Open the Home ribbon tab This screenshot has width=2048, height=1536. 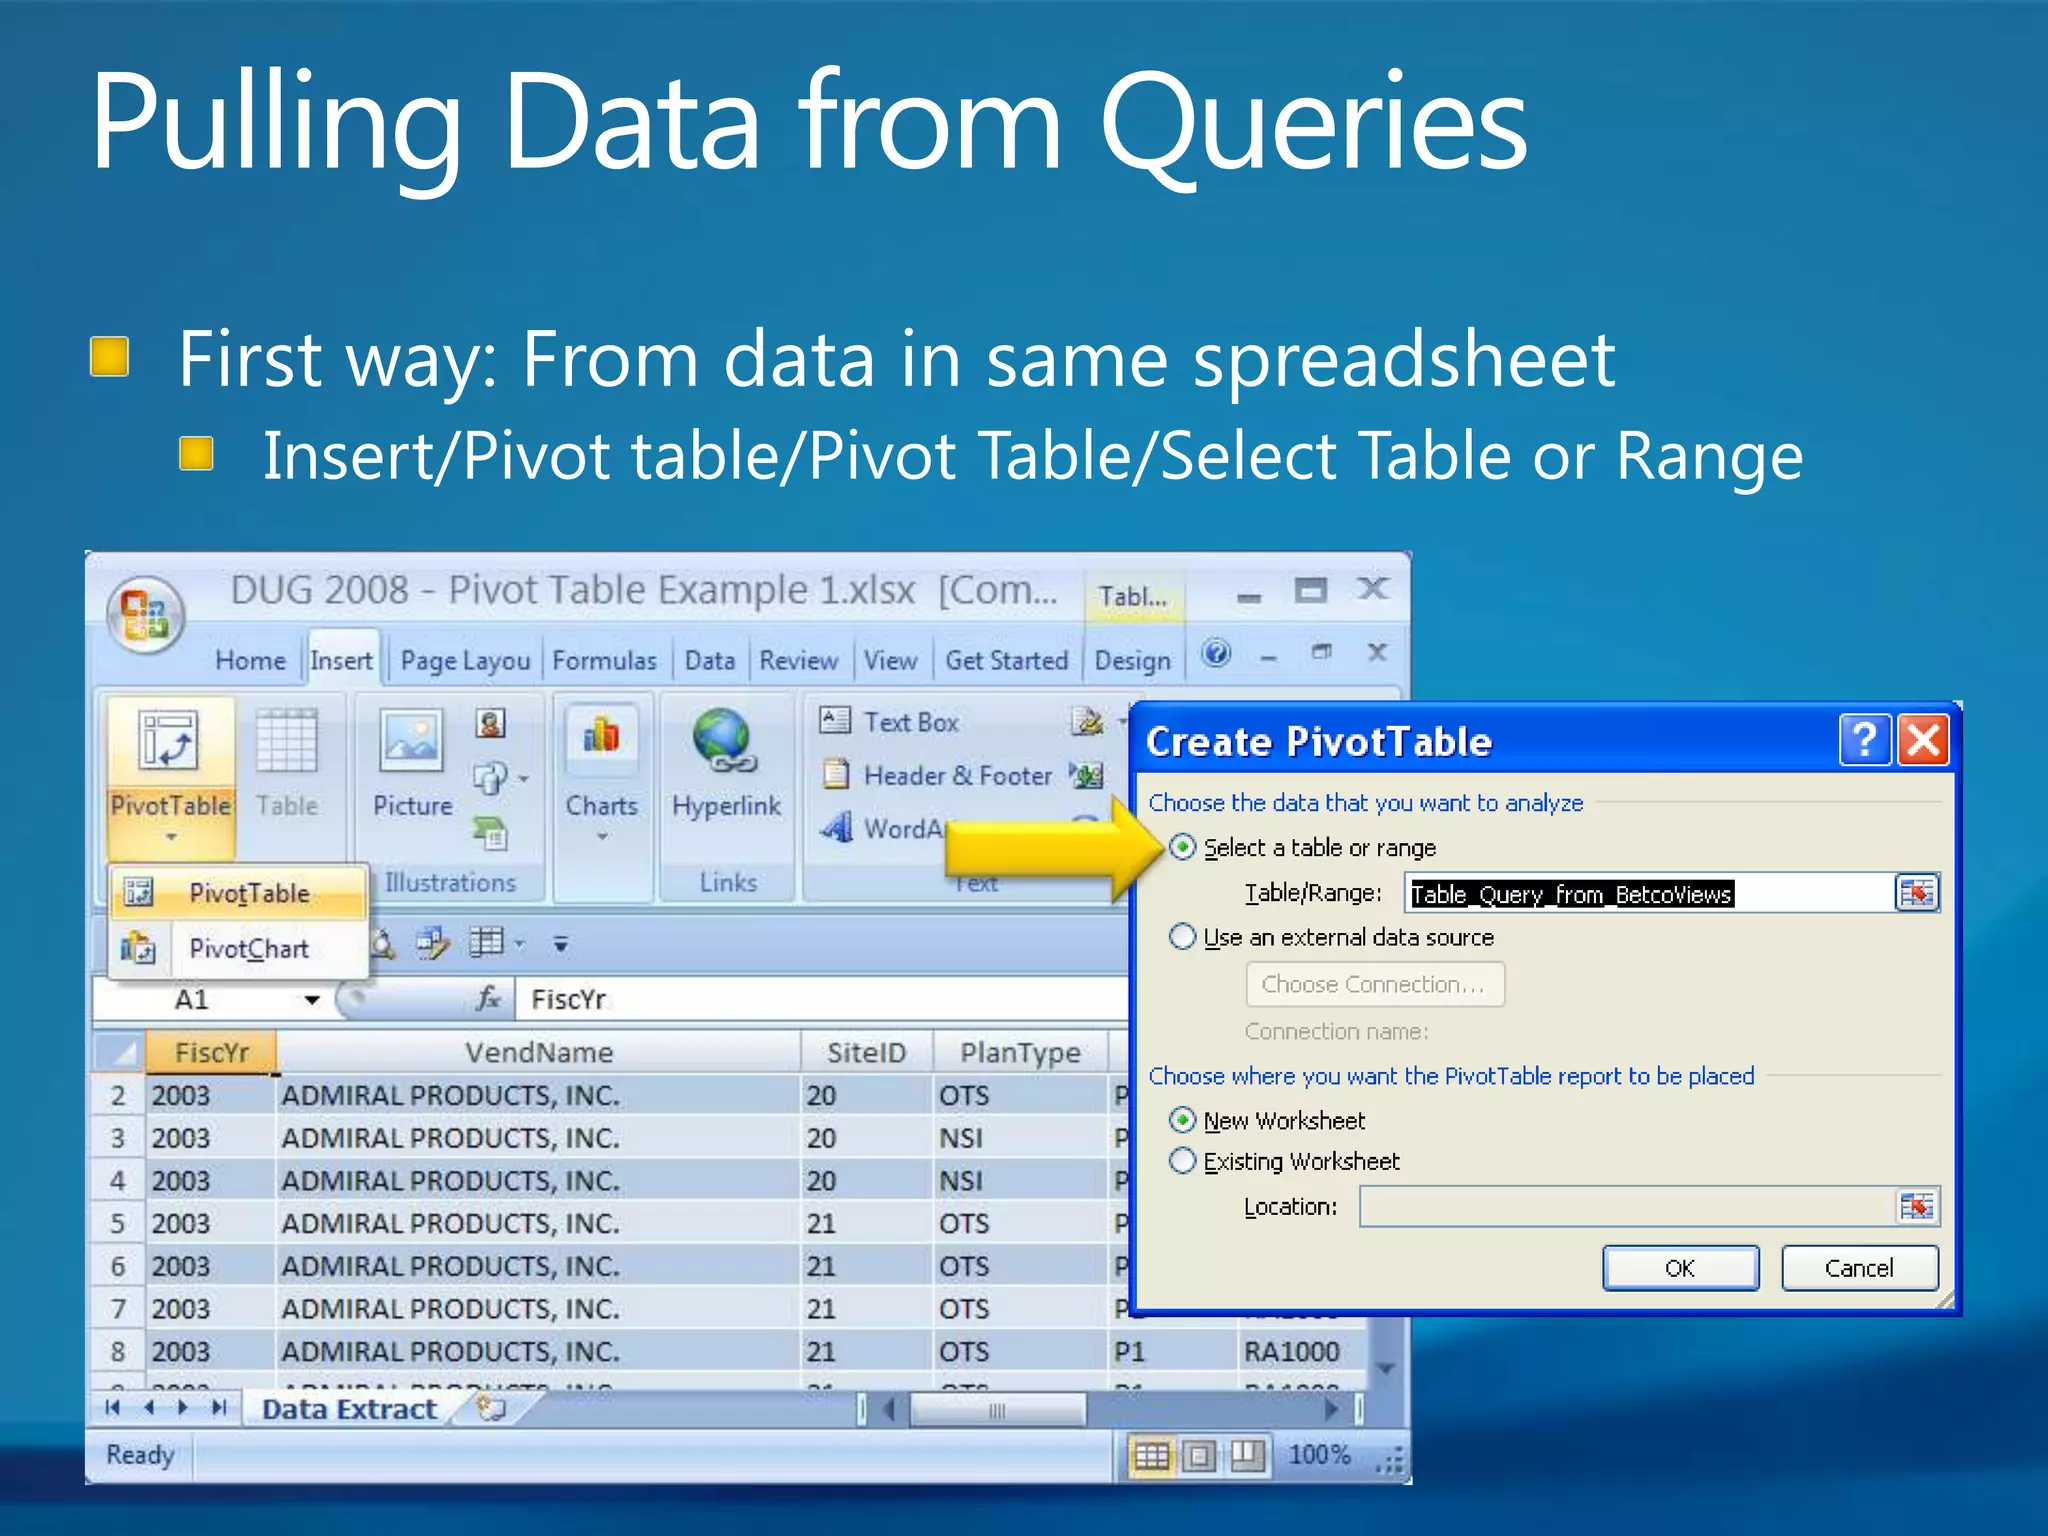tap(250, 661)
